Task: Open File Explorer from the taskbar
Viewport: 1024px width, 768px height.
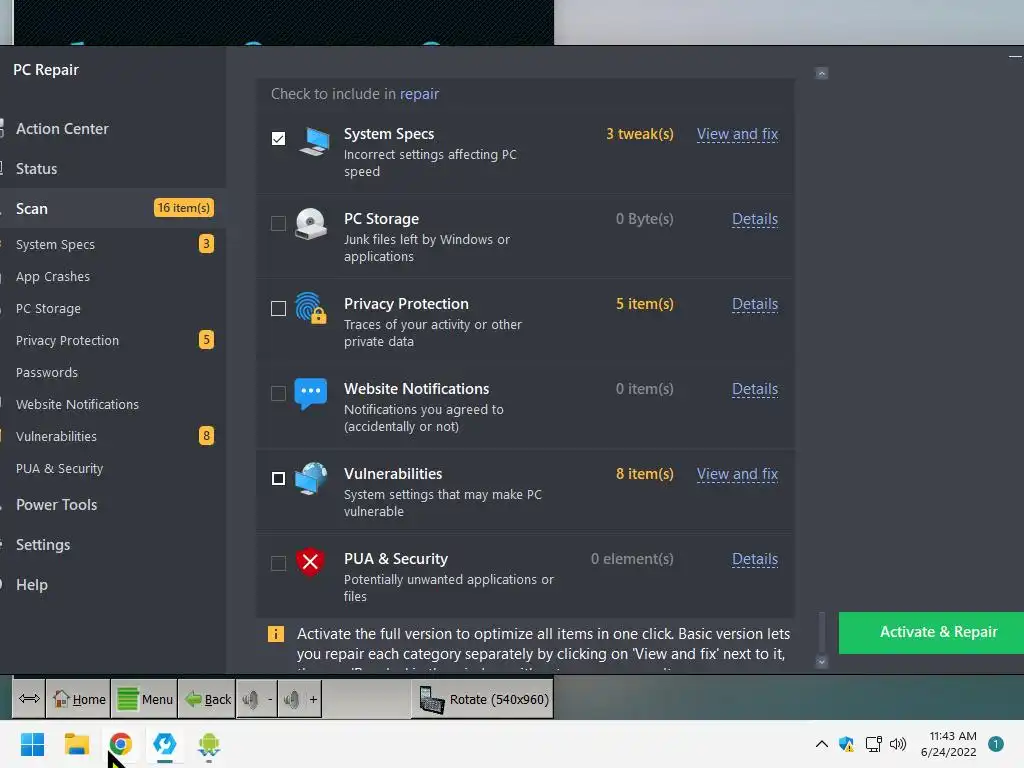Action: coord(76,744)
